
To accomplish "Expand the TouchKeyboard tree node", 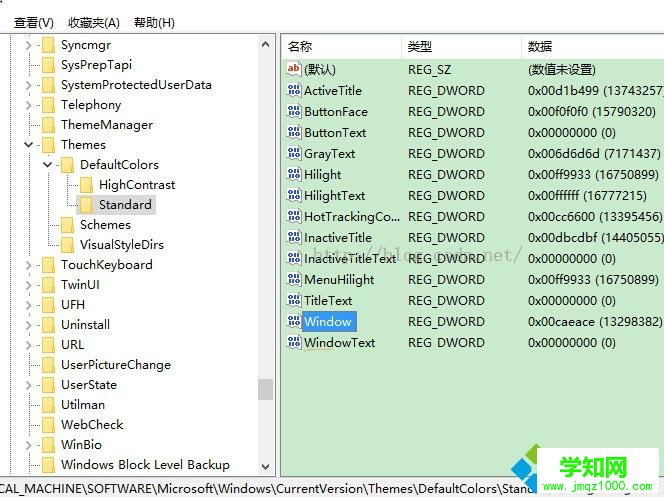I will point(28,265).
